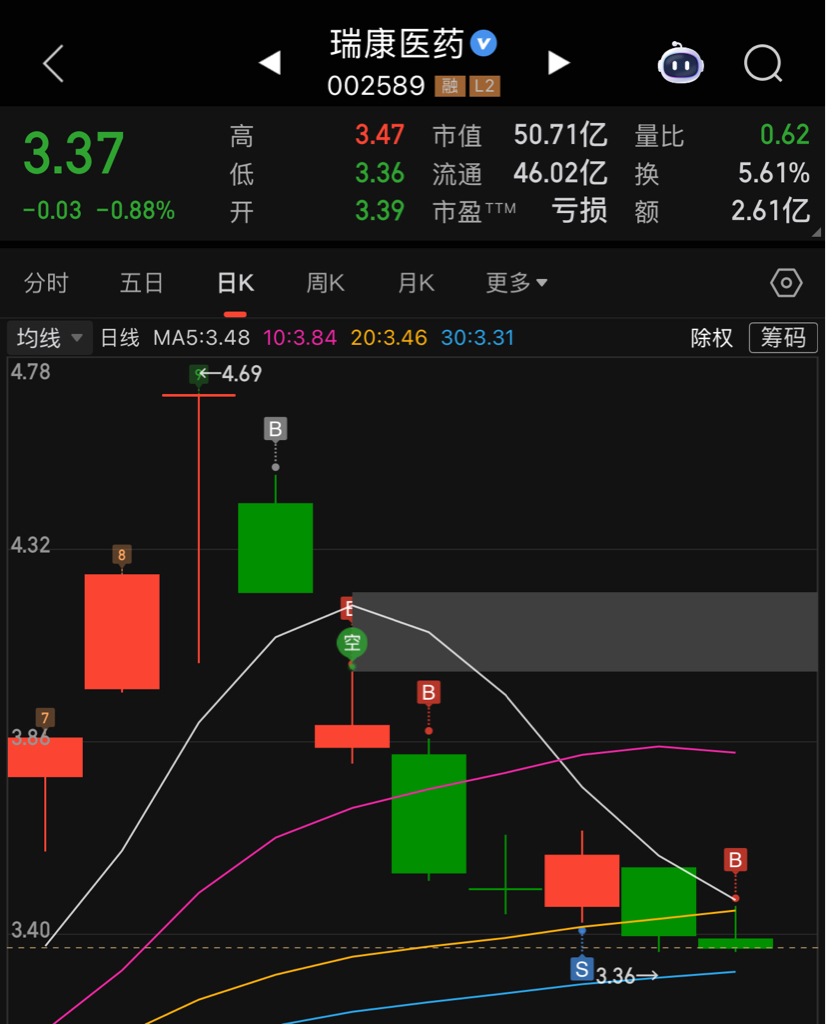Select the 周K tab
The image size is (826, 1024).
tap(325, 283)
